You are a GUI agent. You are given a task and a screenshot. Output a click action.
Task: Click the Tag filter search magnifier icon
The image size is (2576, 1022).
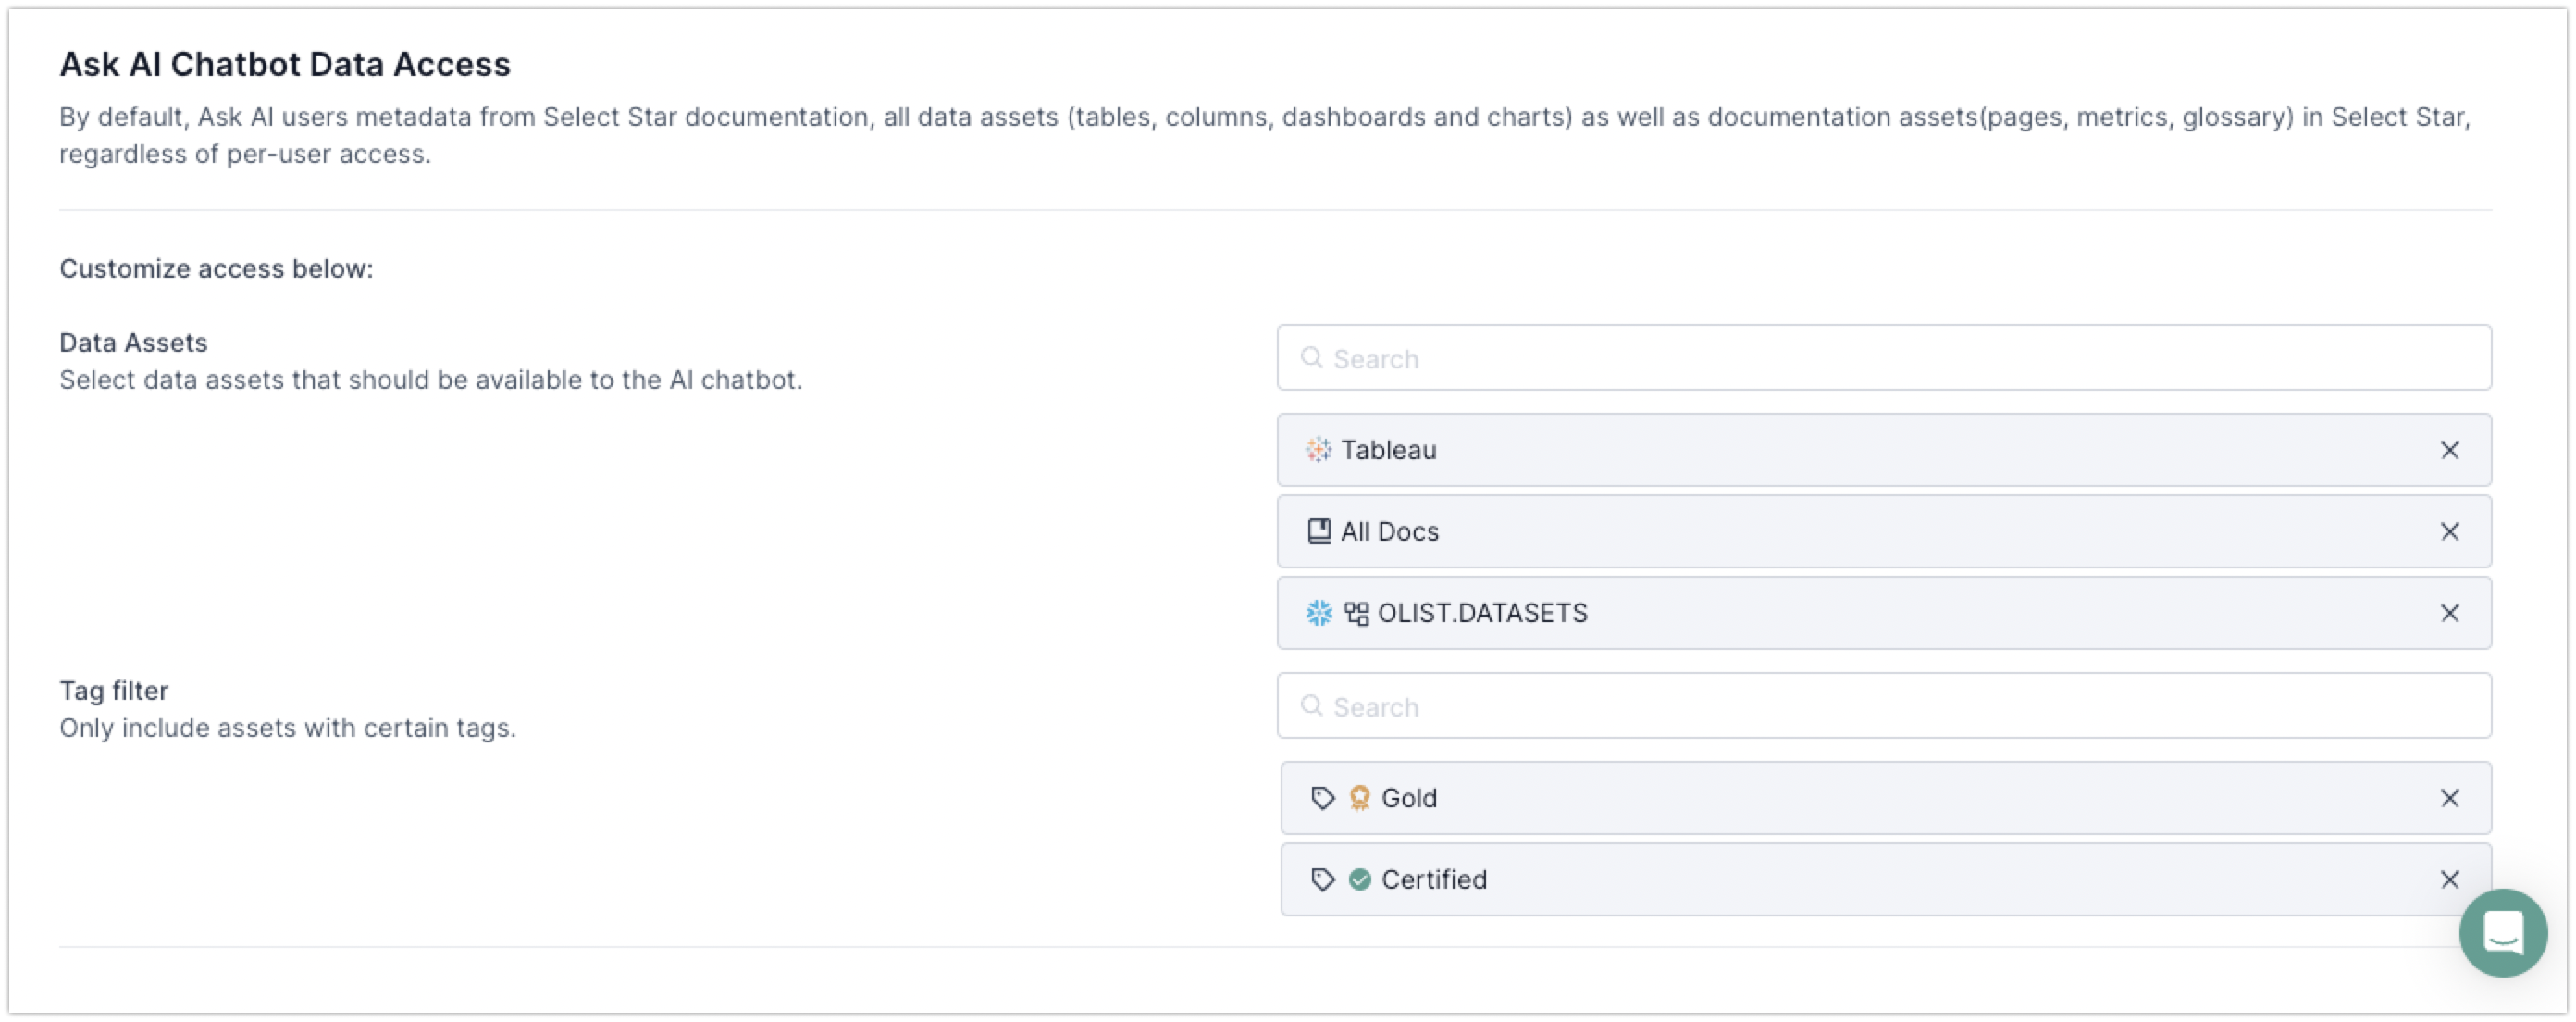pos(1311,705)
